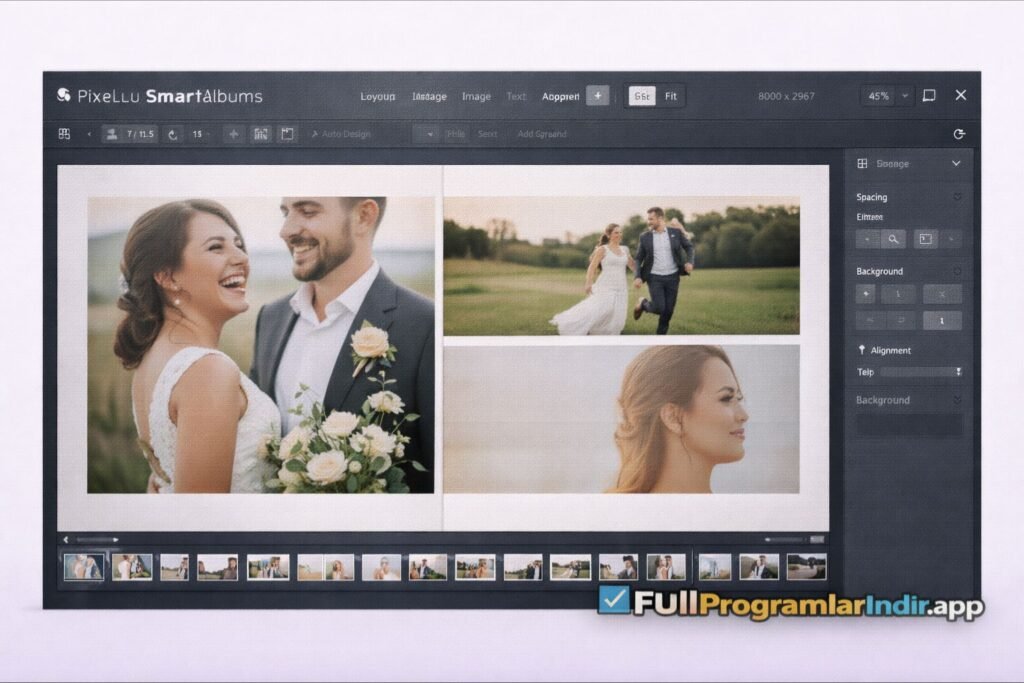Collapse the right panel header chevron
The image size is (1024, 683).
(x=956, y=163)
